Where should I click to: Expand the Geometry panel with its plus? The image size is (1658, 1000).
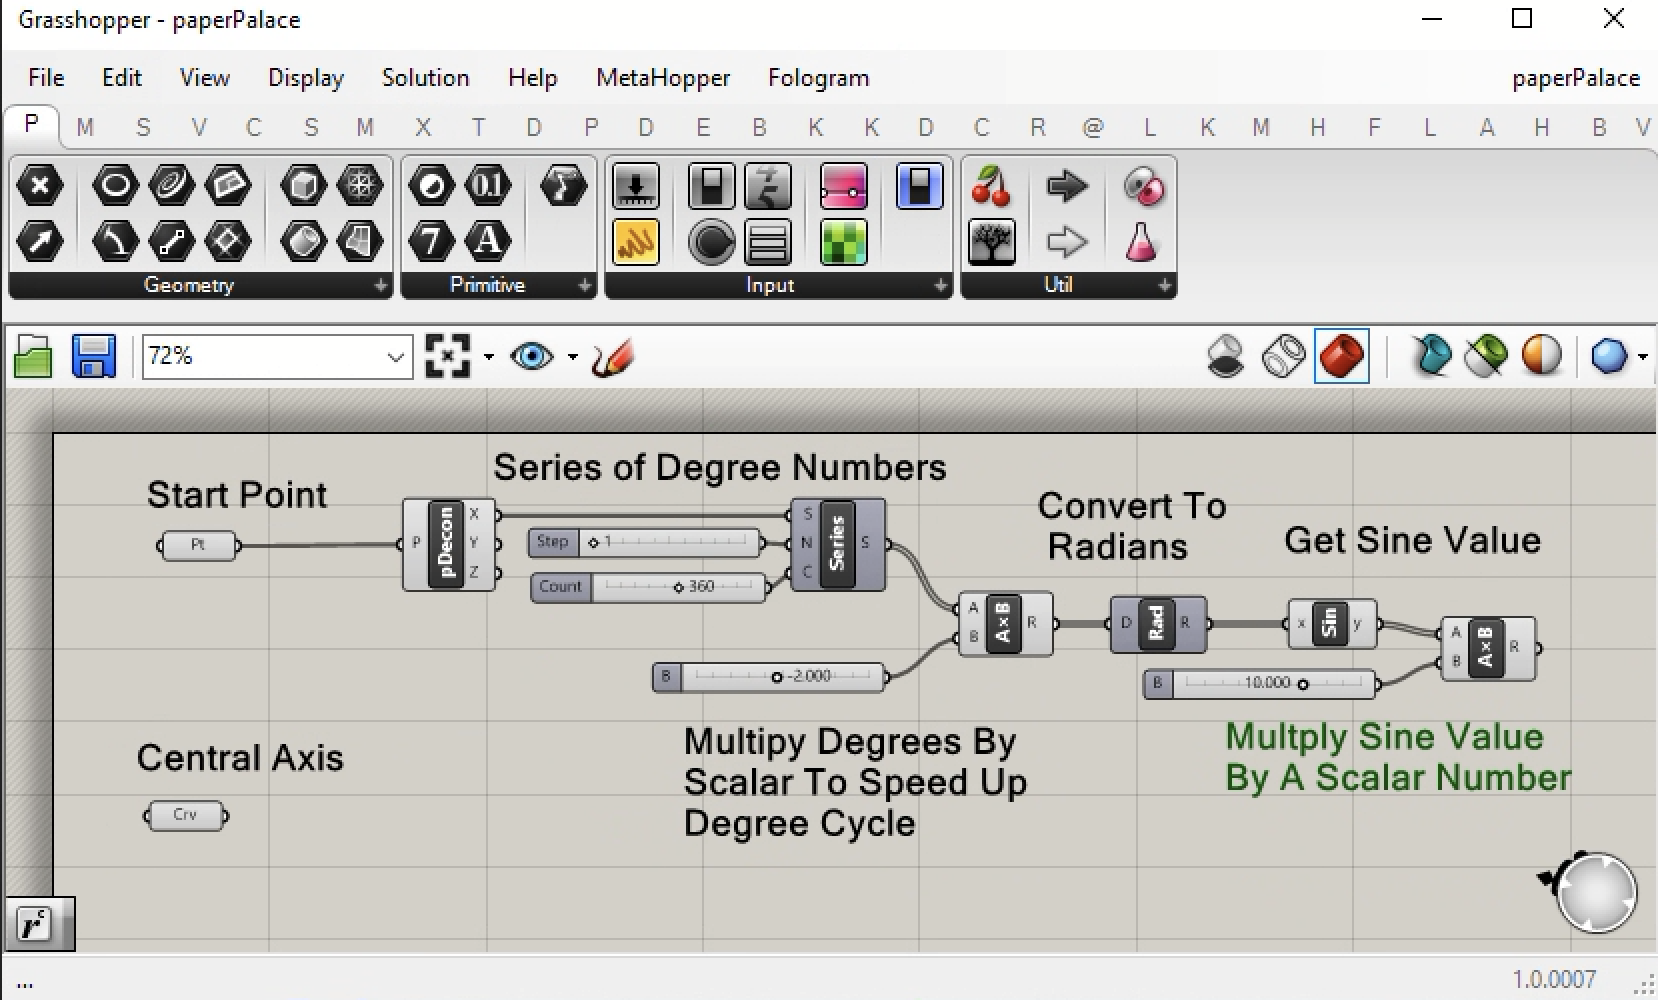380,286
